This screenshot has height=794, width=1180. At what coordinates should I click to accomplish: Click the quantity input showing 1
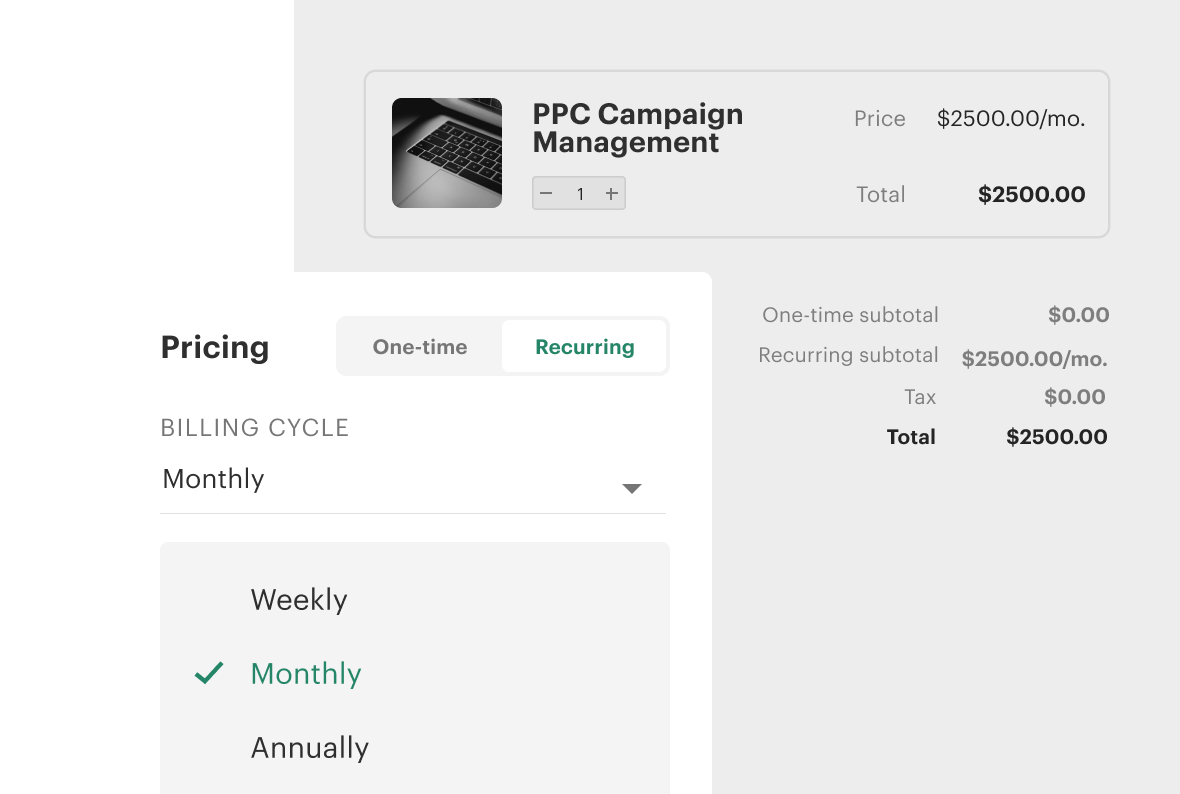[579, 193]
